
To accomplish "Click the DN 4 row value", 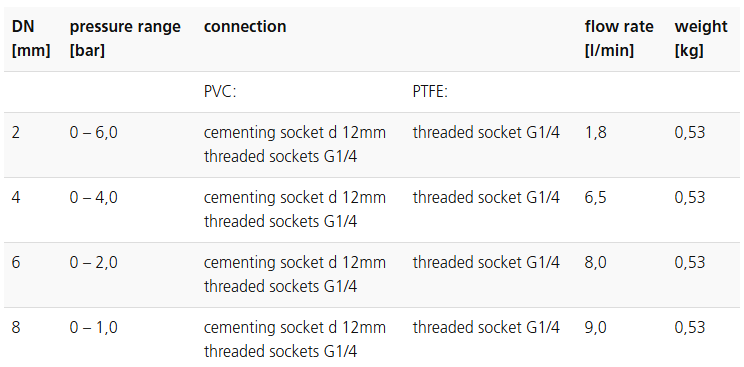I will coord(16,197).
